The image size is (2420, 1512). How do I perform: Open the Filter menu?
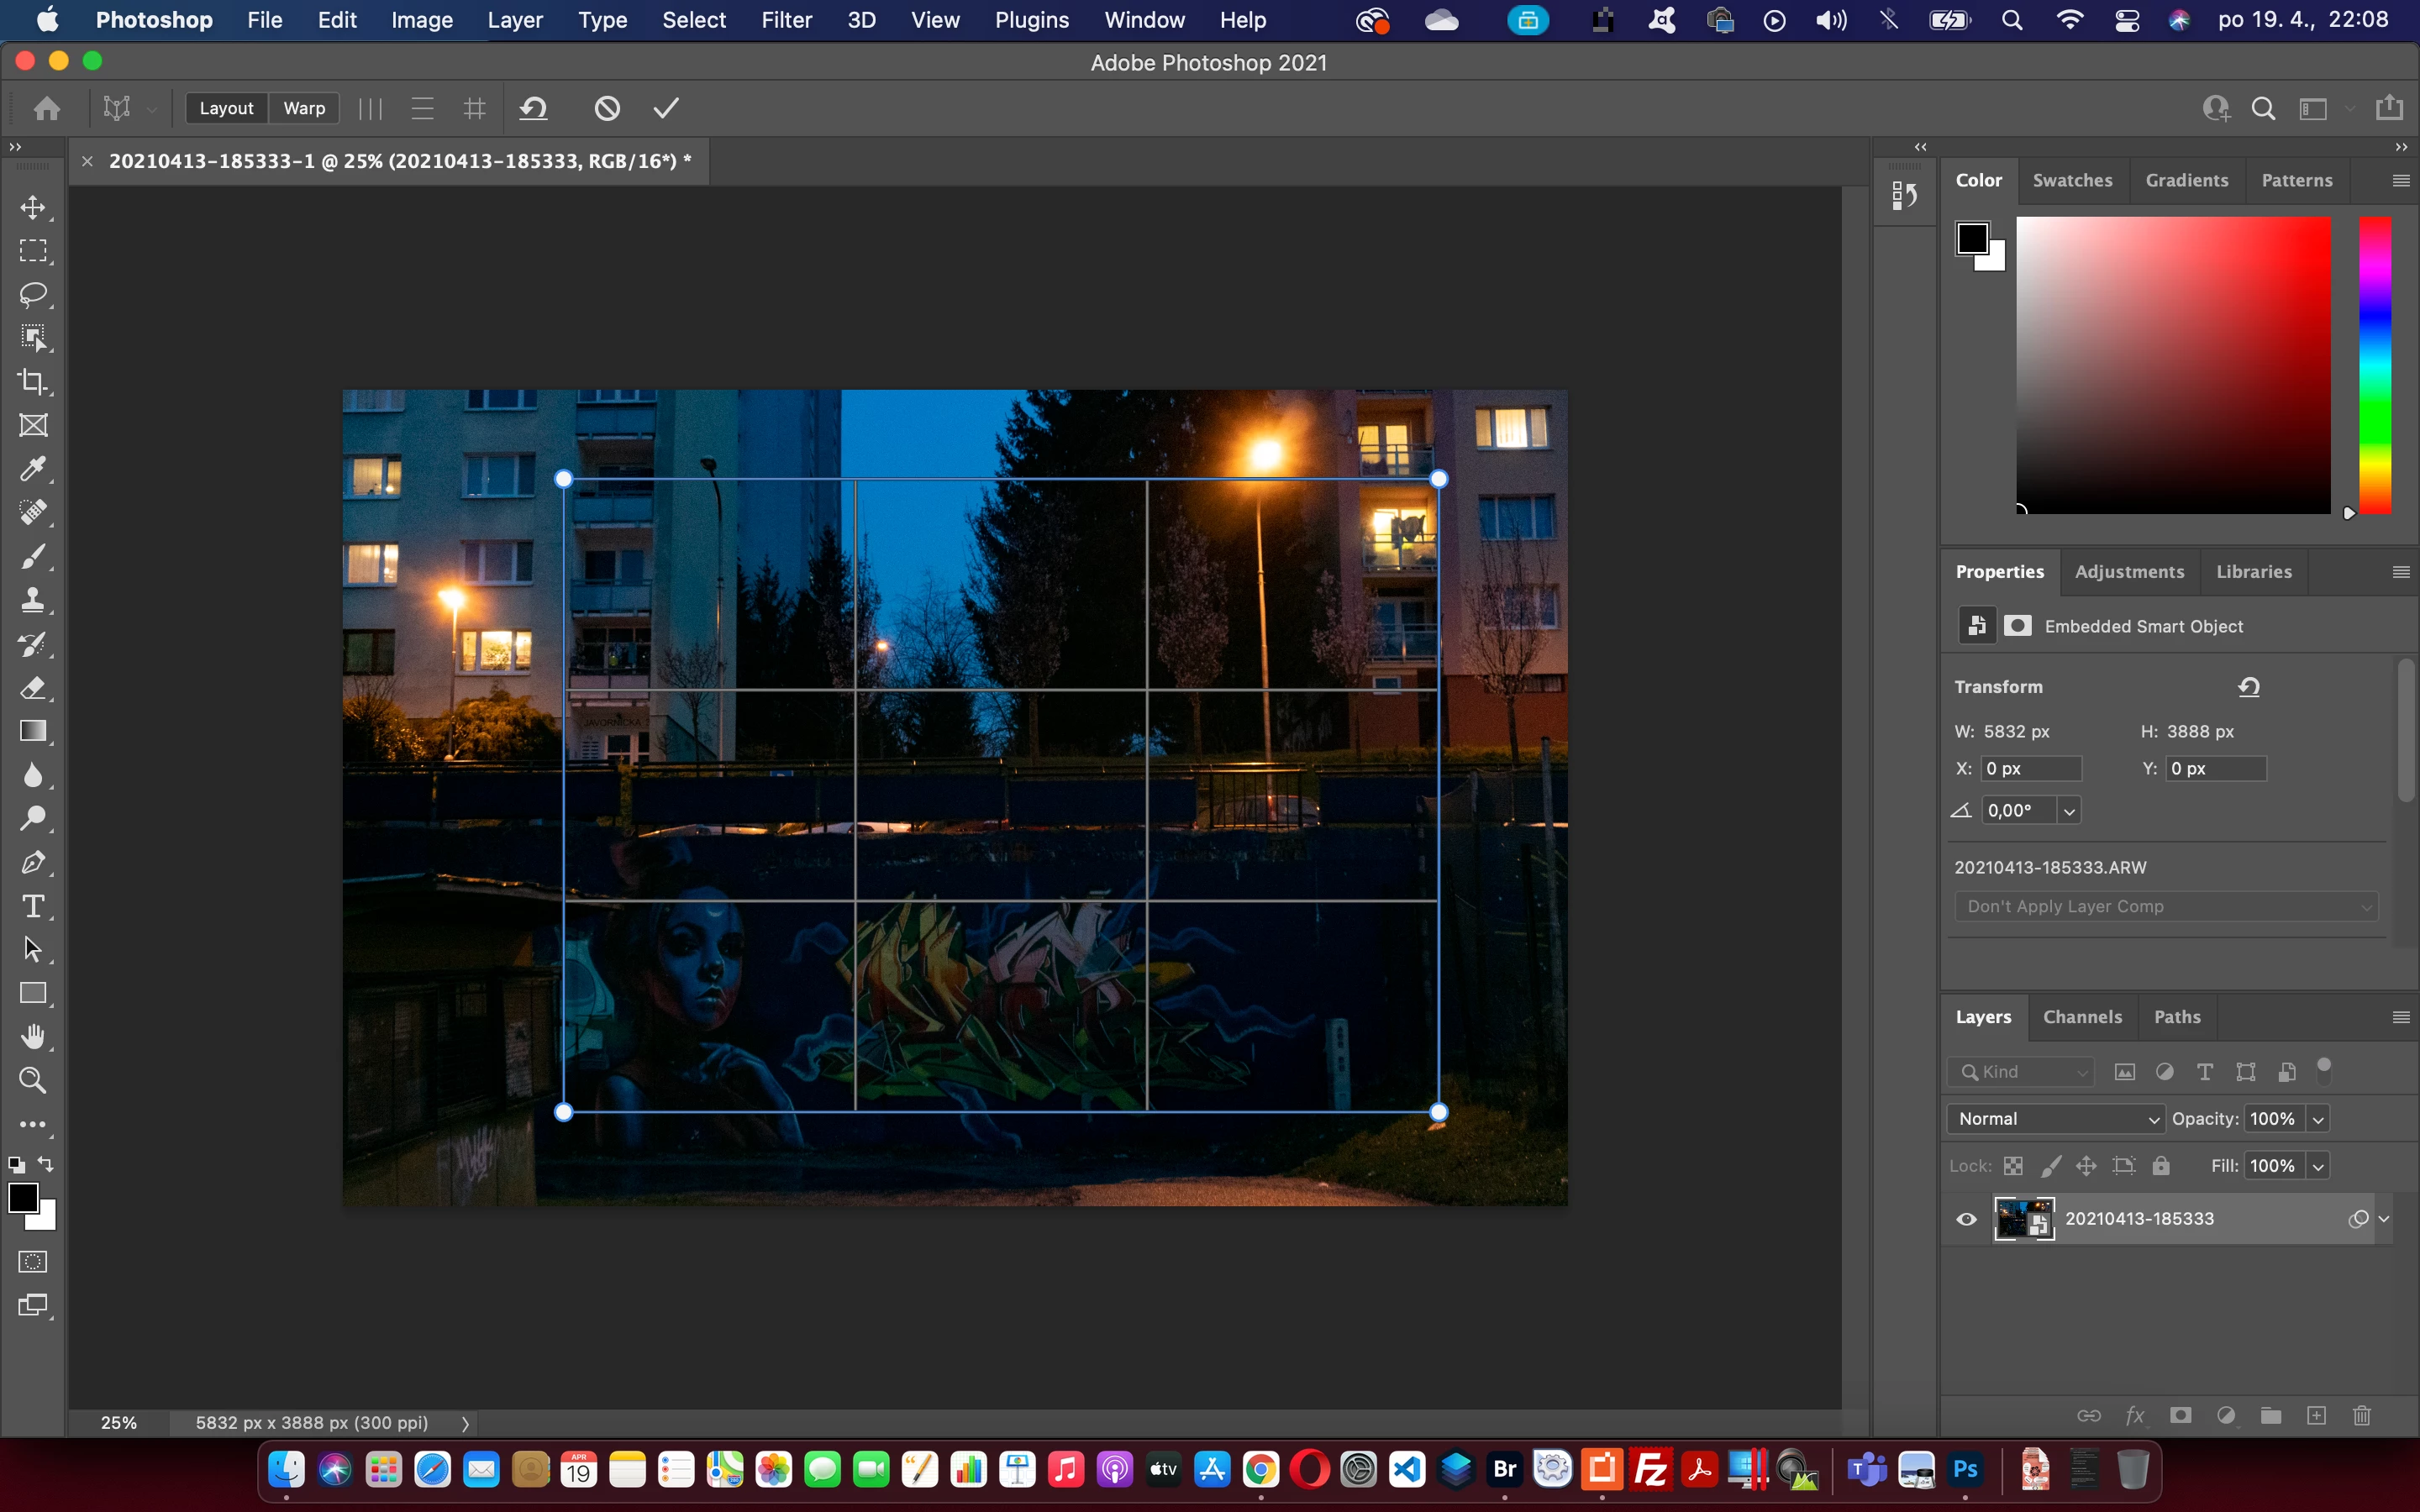tap(786, 20)
